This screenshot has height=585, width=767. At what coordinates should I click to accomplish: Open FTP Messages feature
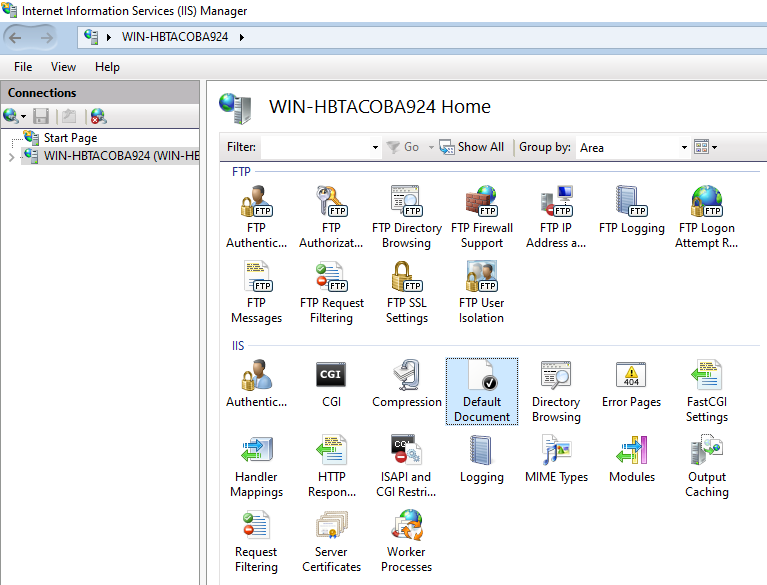point(256,292)
